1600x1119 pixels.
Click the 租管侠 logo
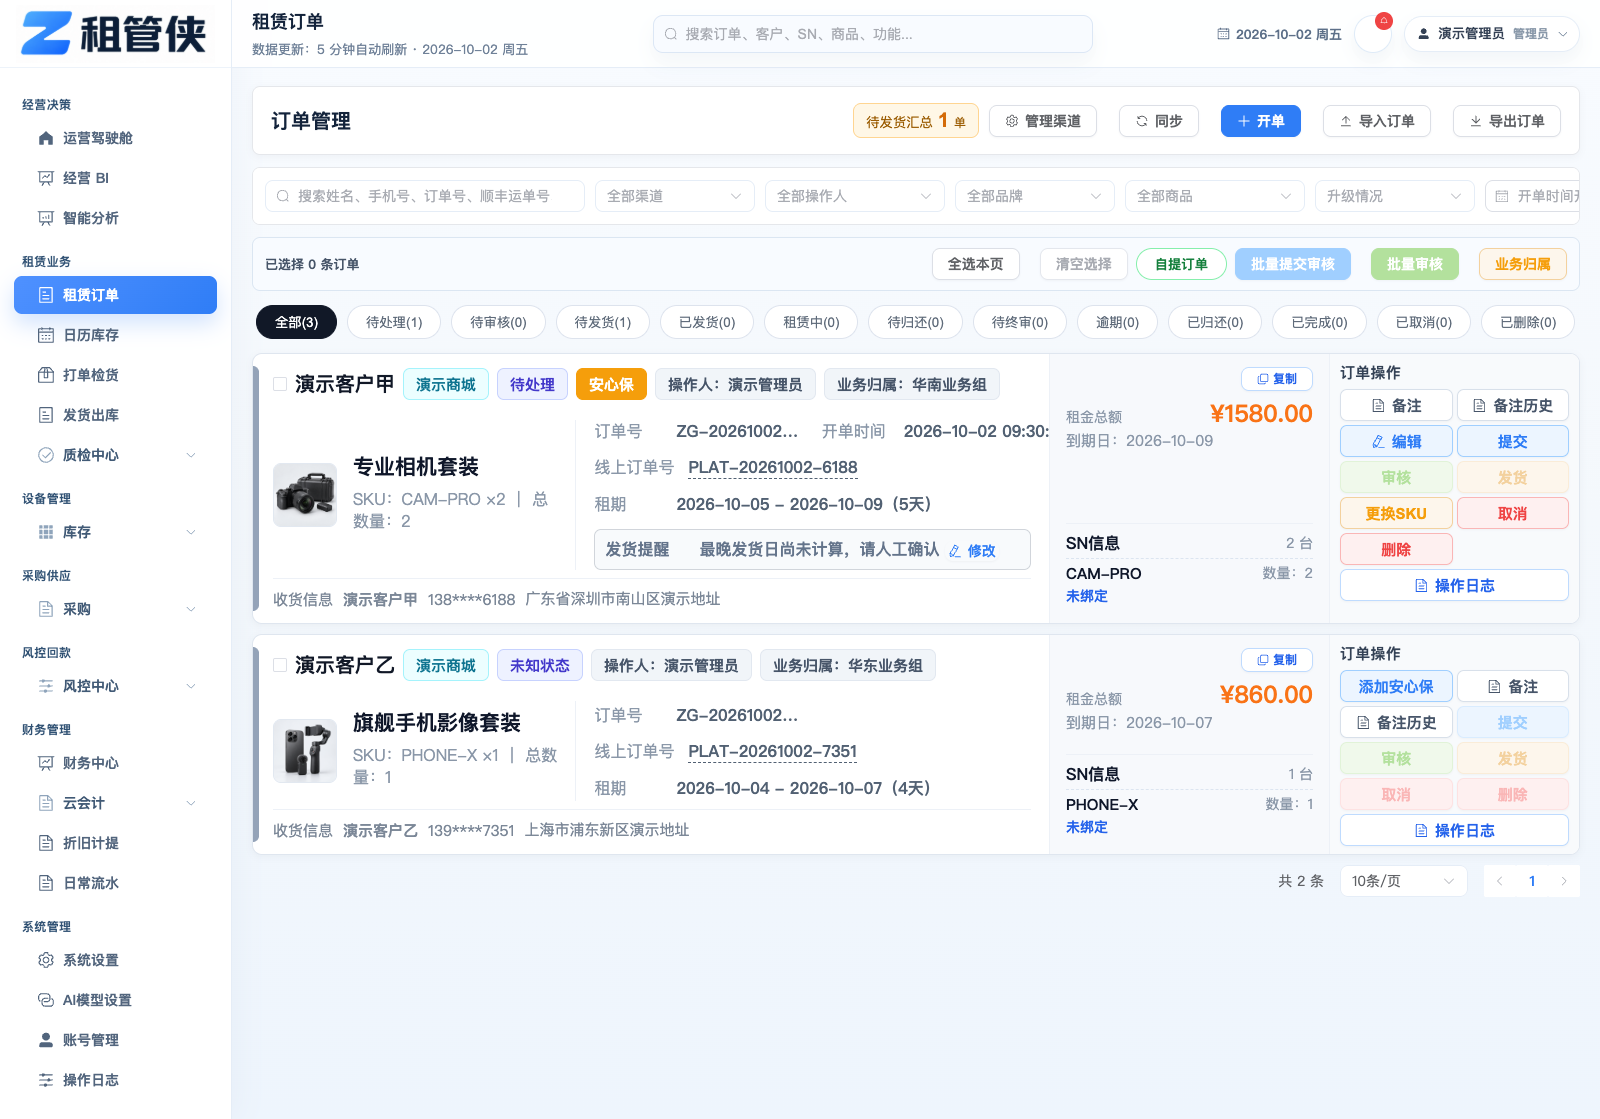114,34
